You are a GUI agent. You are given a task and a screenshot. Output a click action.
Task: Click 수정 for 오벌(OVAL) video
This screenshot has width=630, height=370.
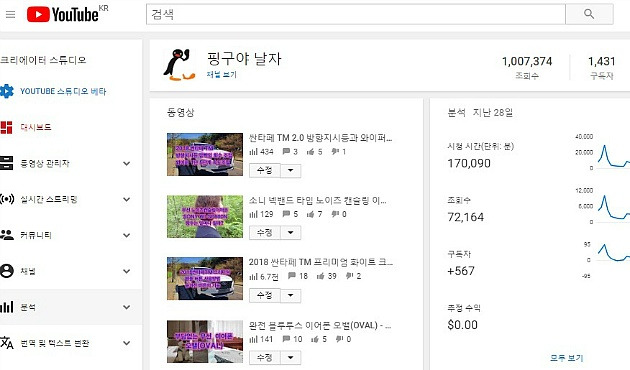pyautogui.click(x=264, y=358)
